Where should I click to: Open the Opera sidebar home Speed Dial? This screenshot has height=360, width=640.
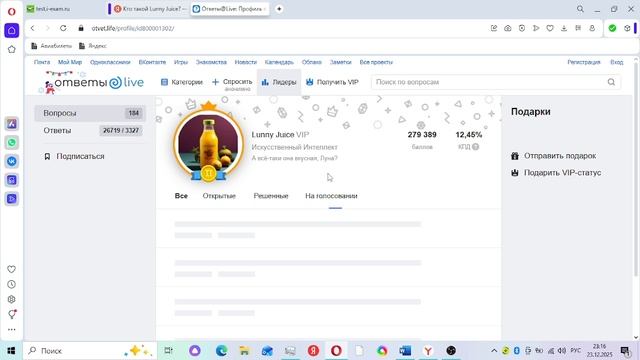[11, 31]
